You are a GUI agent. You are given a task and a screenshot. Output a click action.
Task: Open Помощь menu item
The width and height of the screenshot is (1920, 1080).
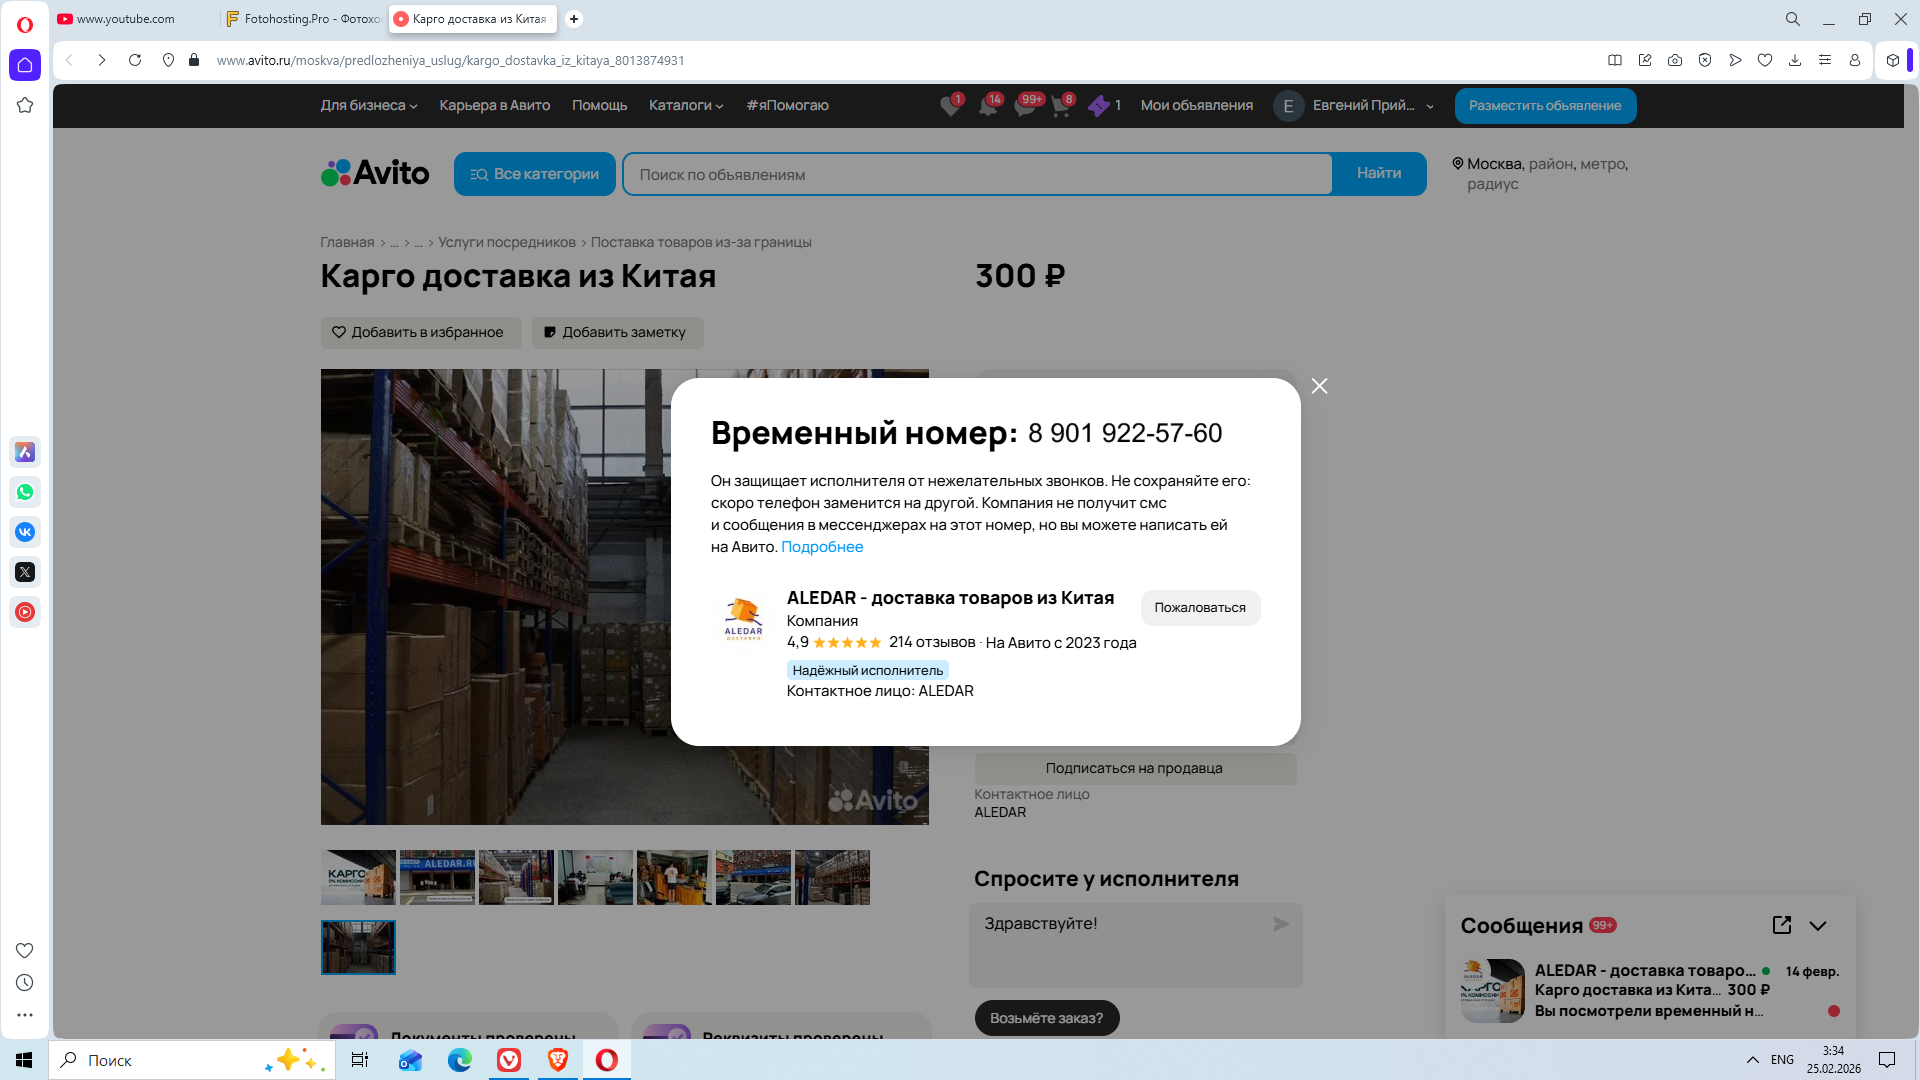(599, 105)
